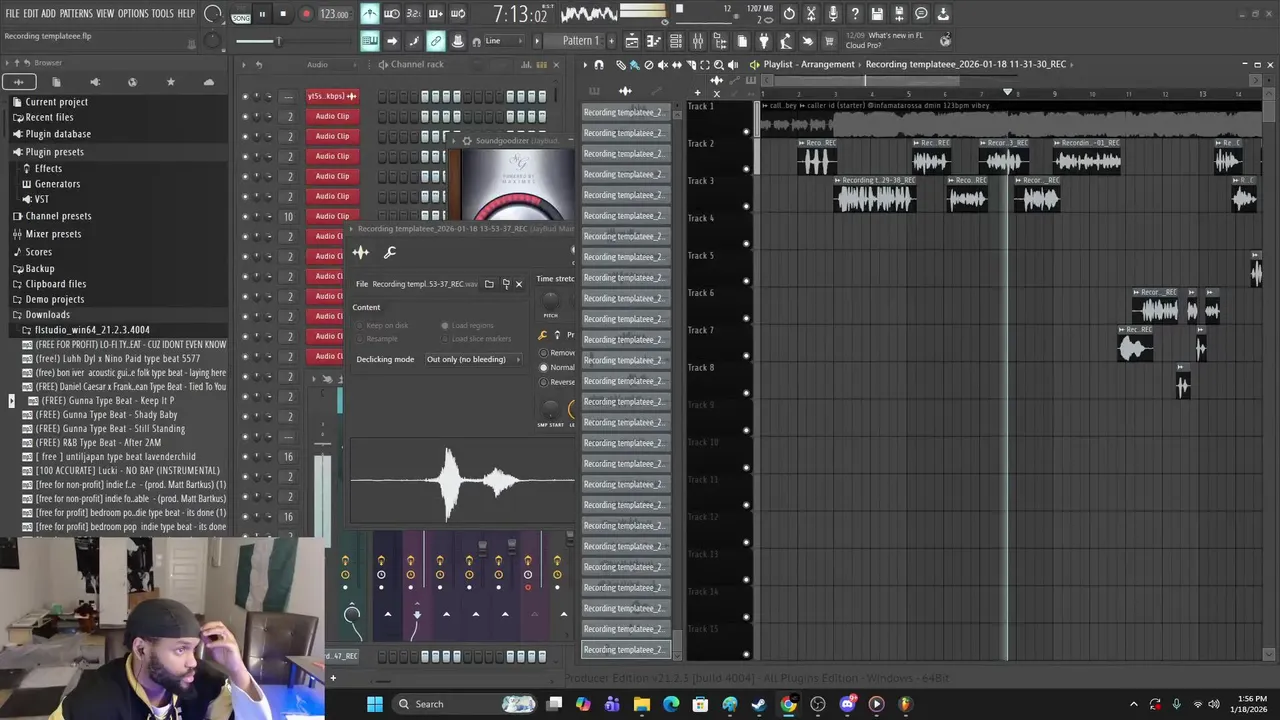Open the View playlist icon

pyautogui.click(x=632, y=41)
